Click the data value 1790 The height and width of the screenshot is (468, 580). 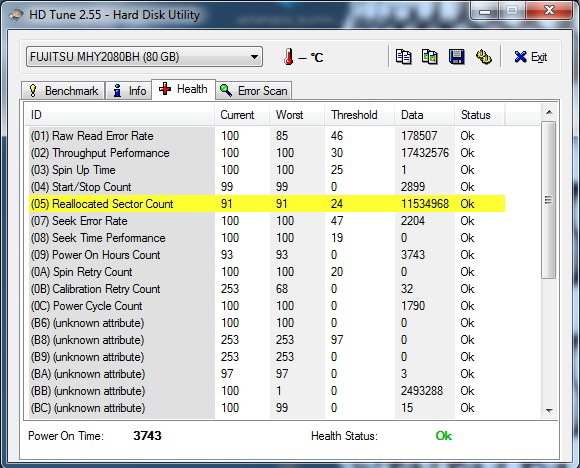click(413, 306)
